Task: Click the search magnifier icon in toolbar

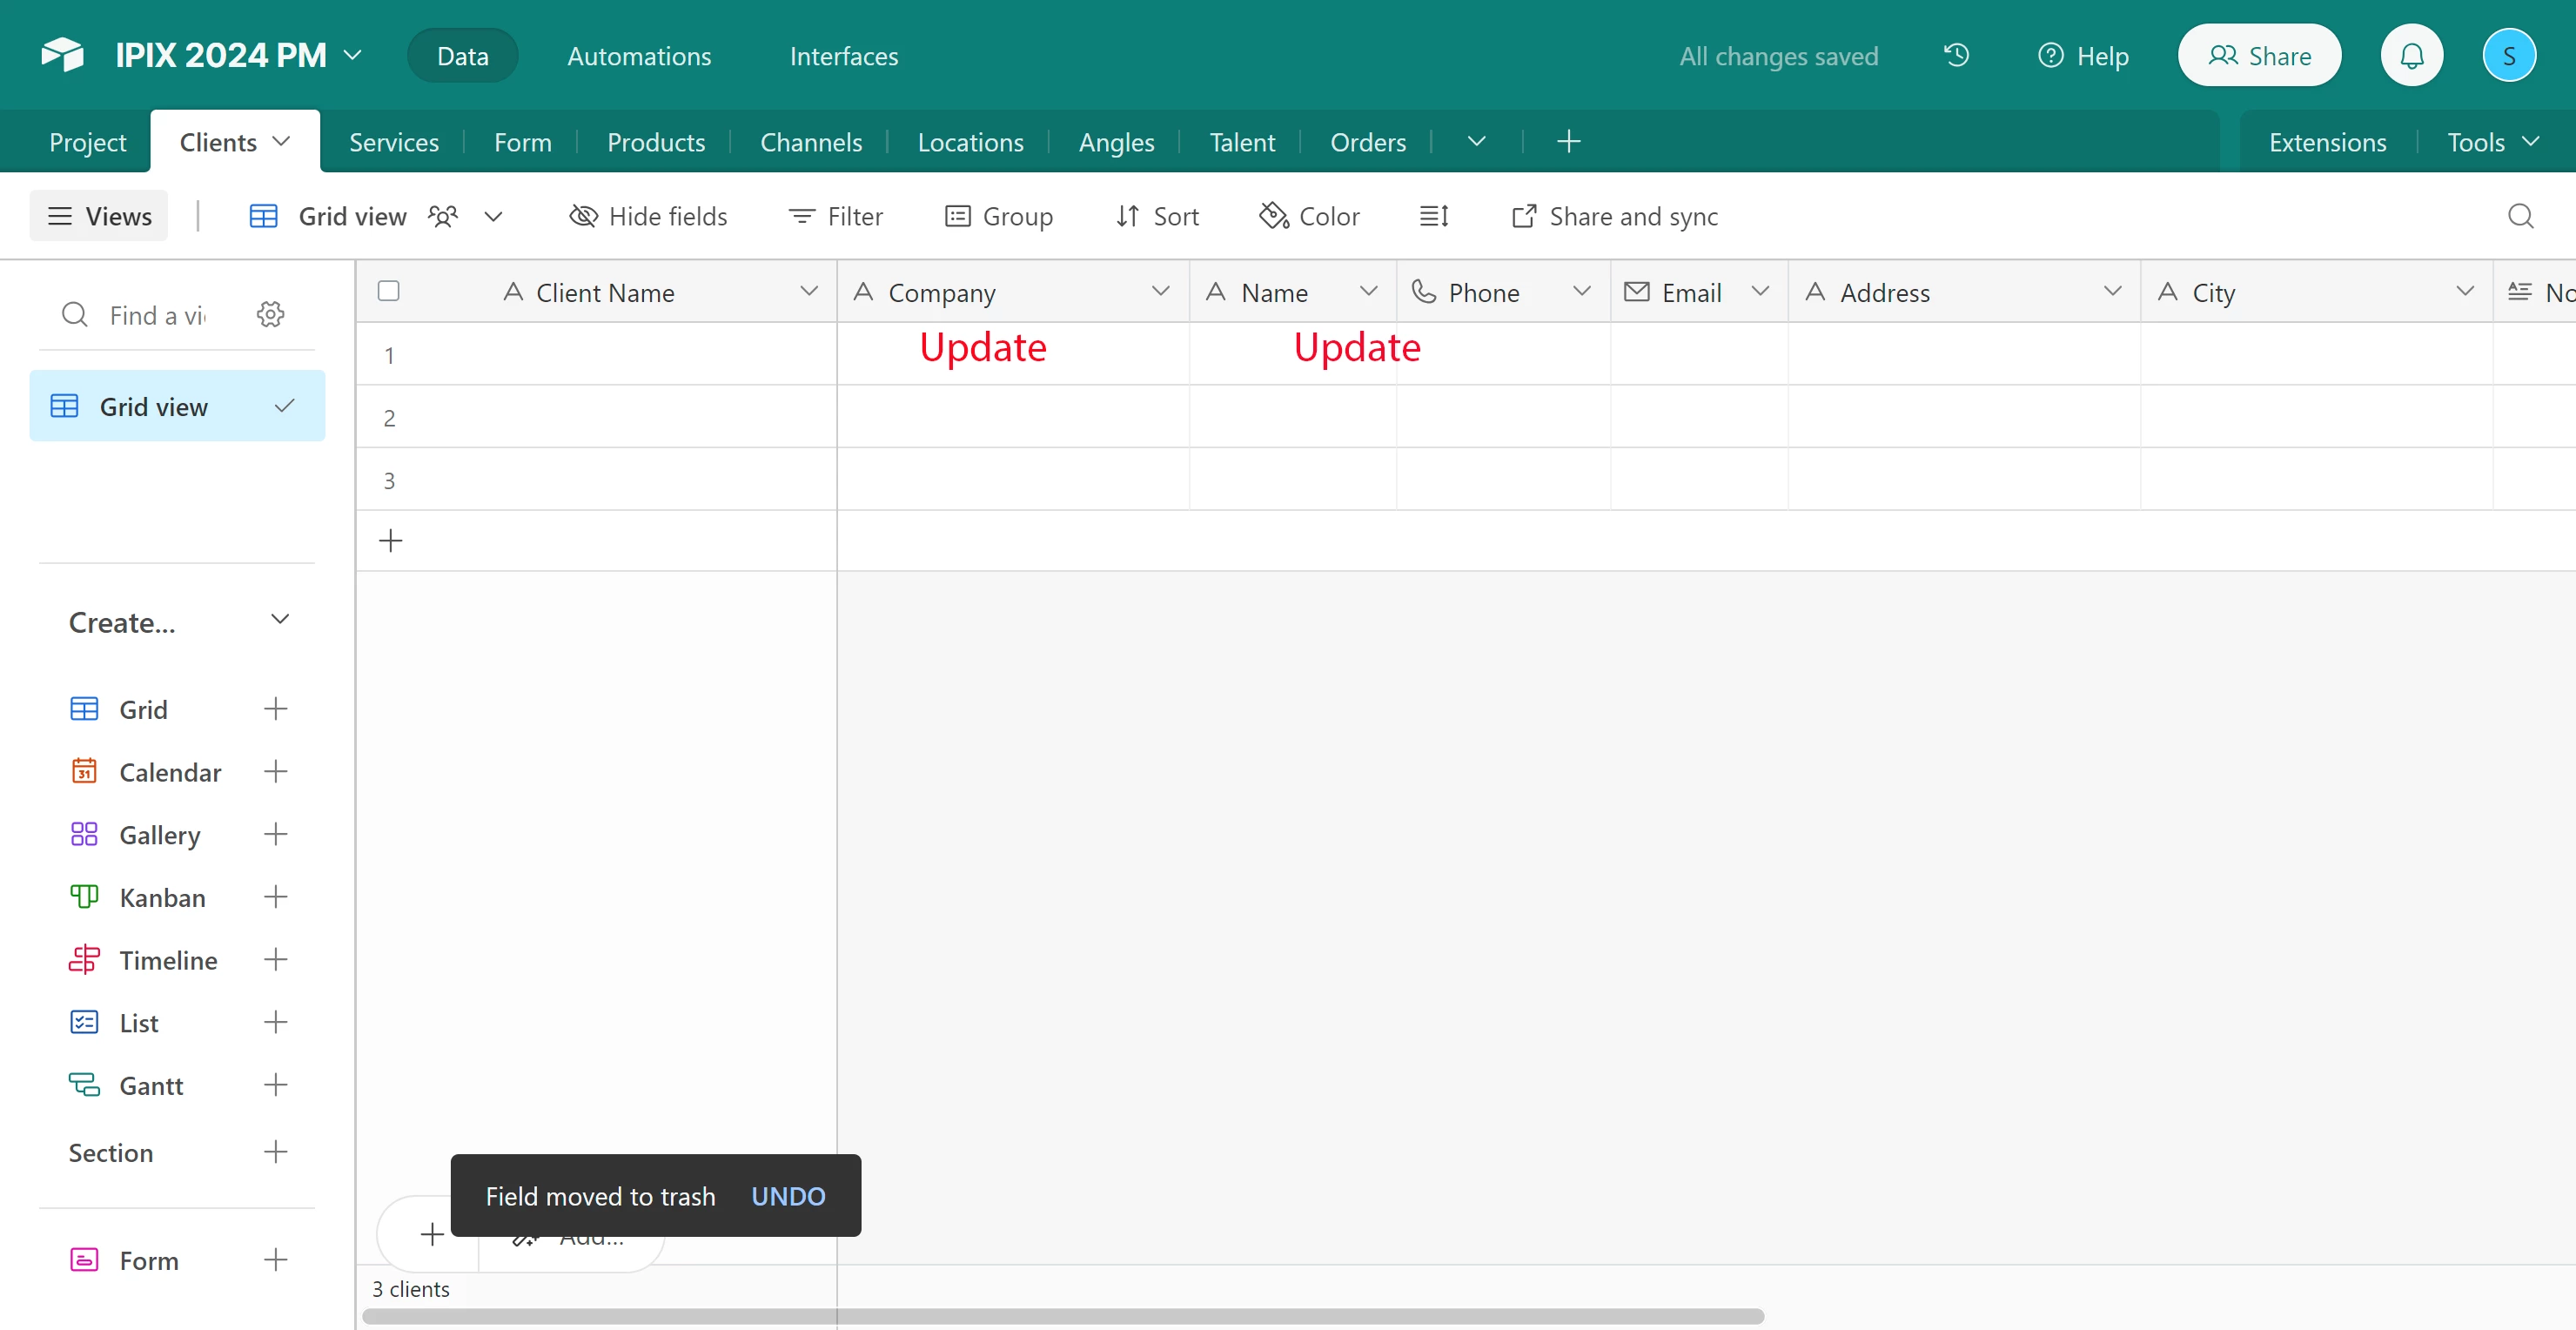Action: (2520, 216)
